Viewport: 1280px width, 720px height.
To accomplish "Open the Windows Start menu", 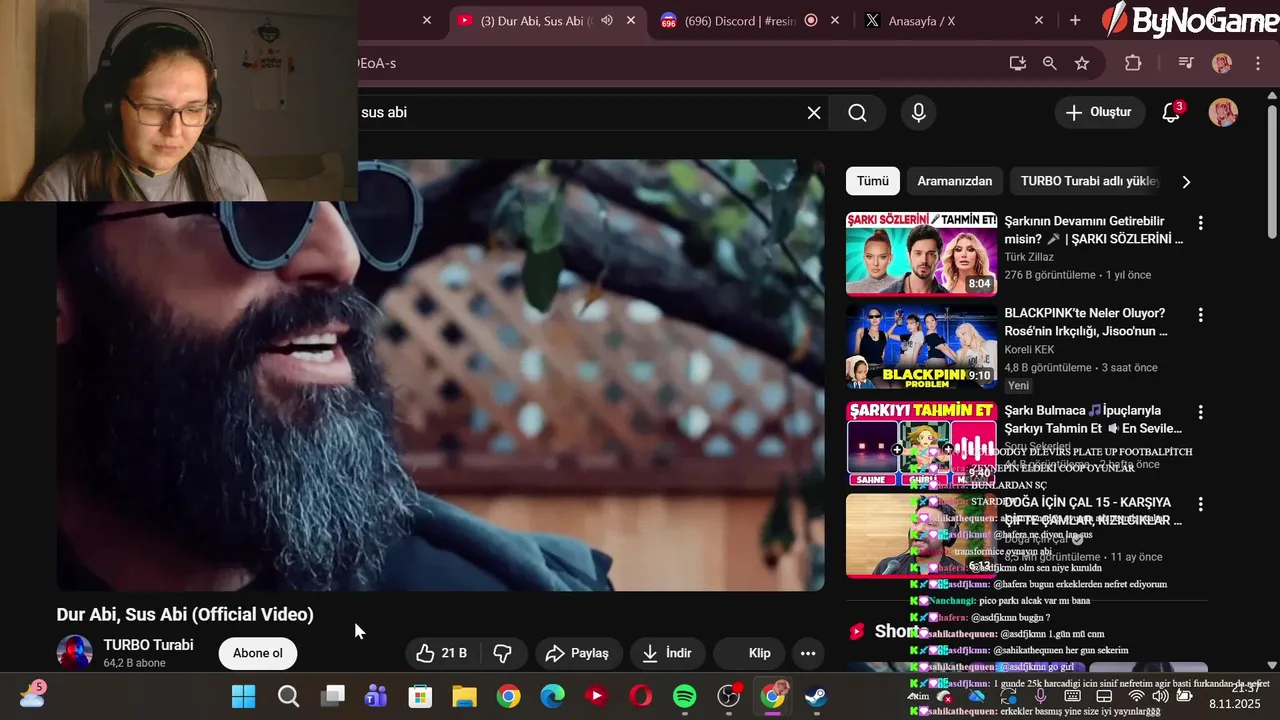I will 243,696.
